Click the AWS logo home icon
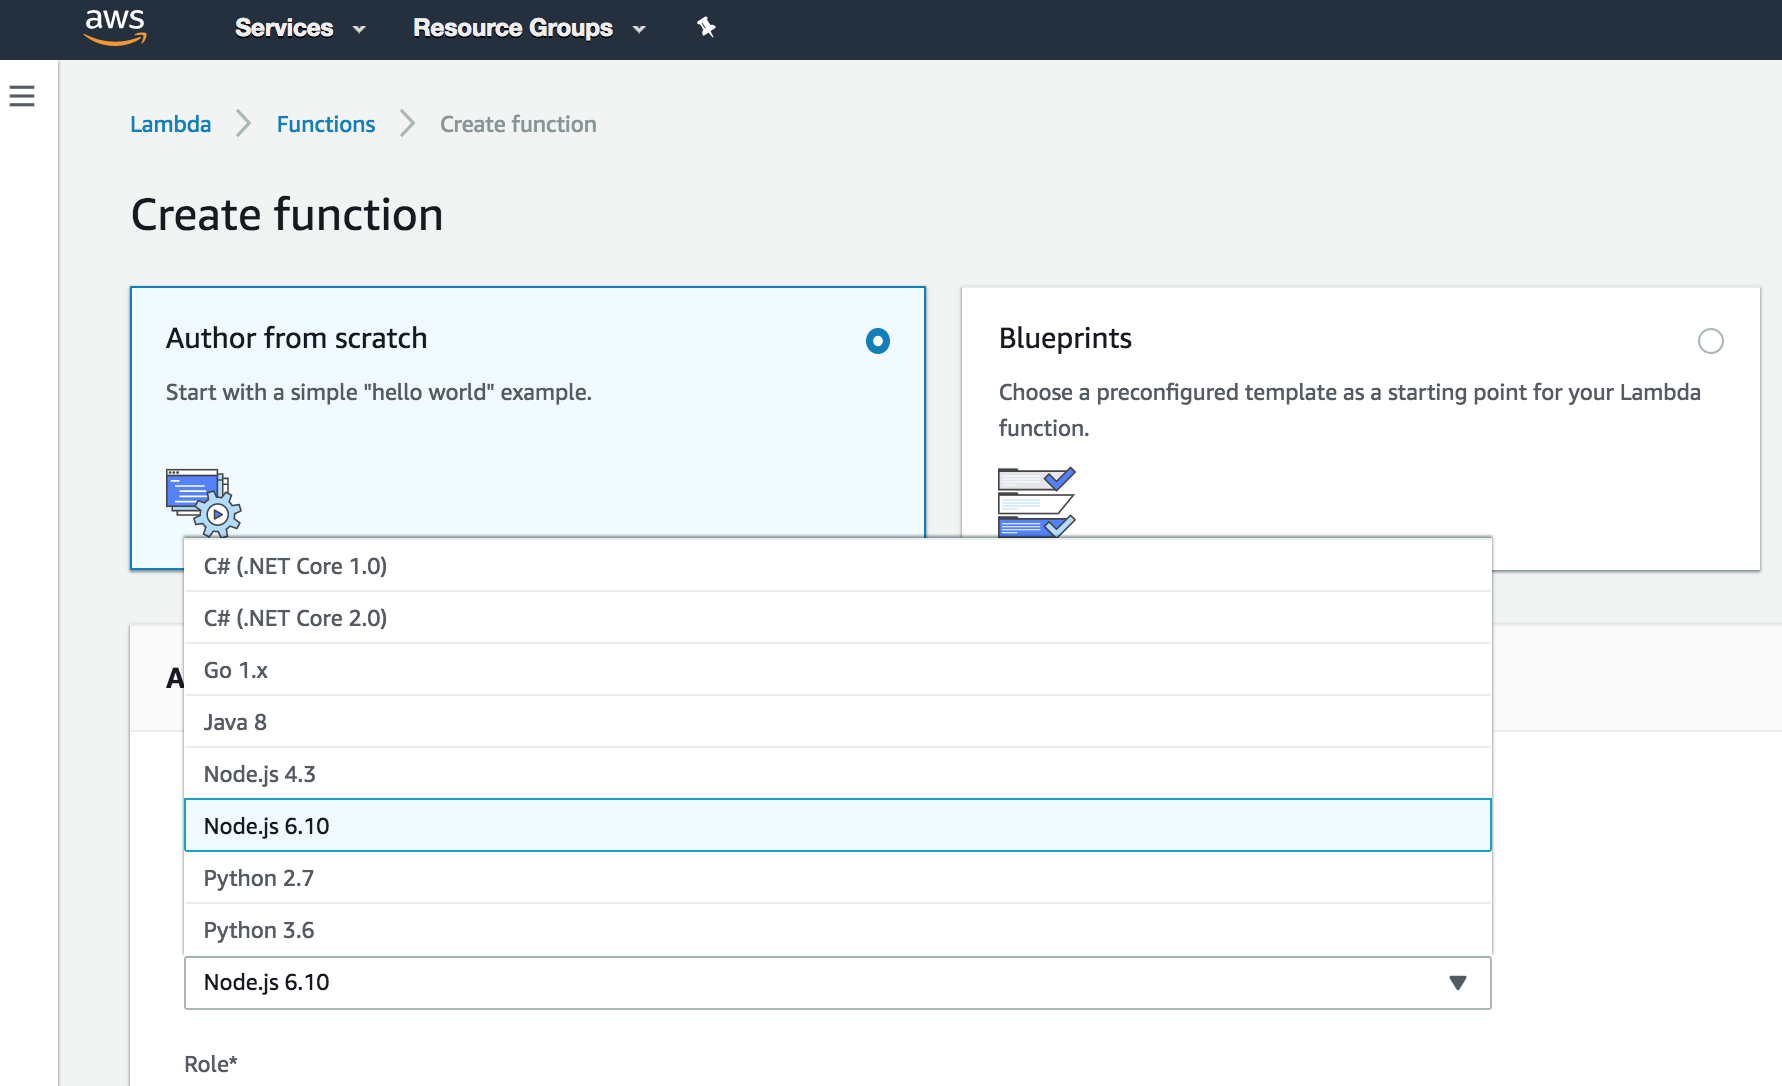 (x=116, y=27)
